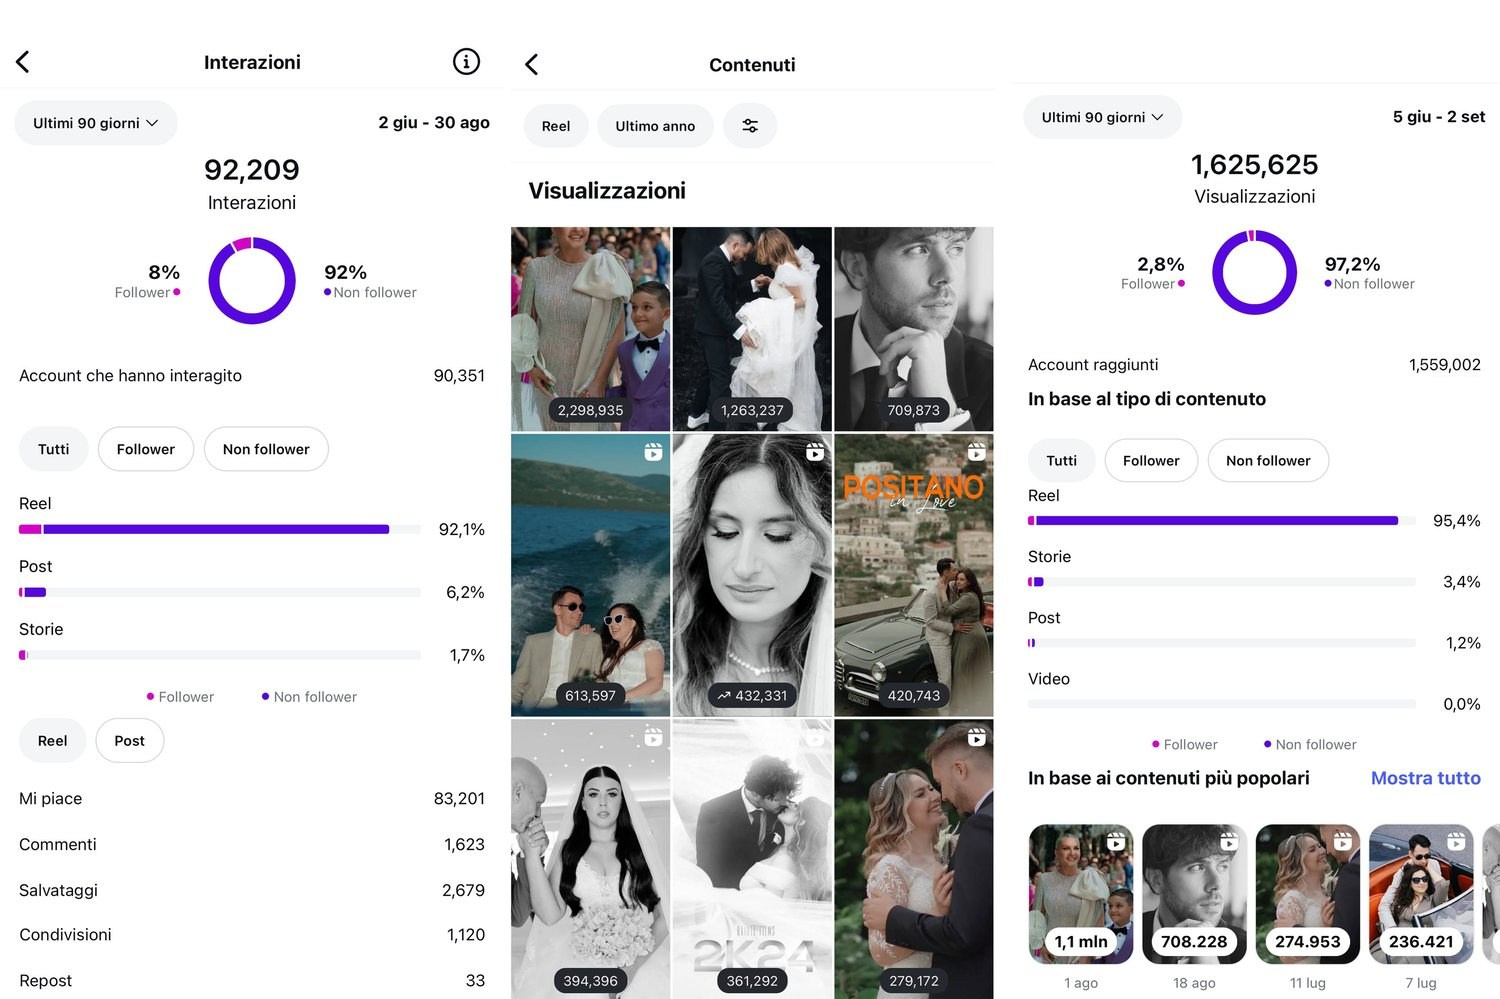Viewport: 1500px width, 999px height.
Task: Tap the Reel interaction bar showing 92,1%
Action: tap(220, 529)
